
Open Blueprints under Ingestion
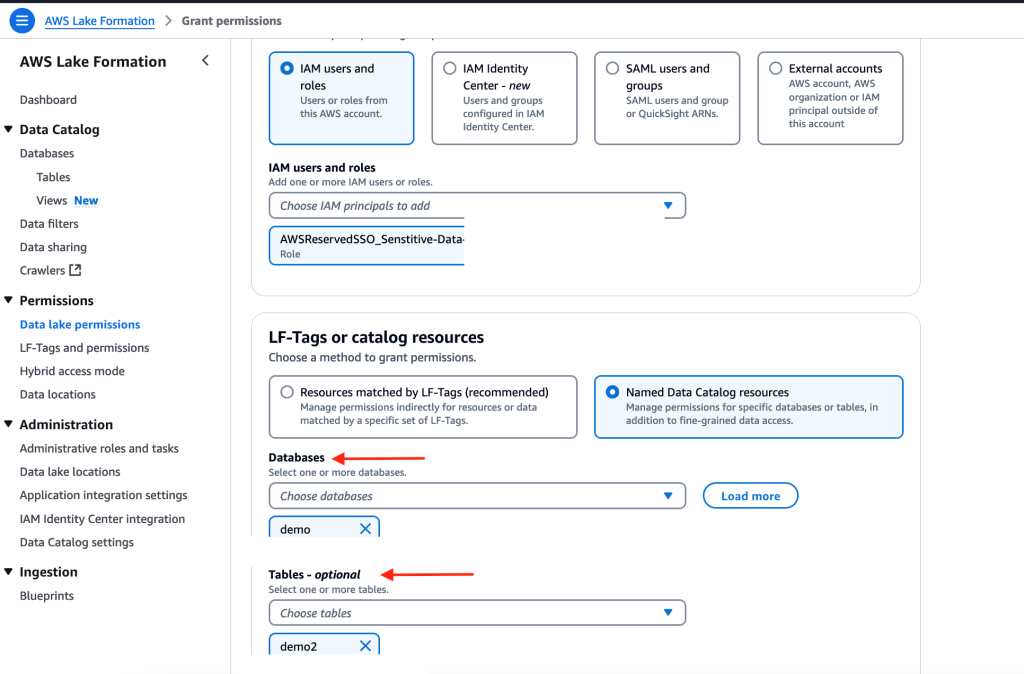[46, 596]
